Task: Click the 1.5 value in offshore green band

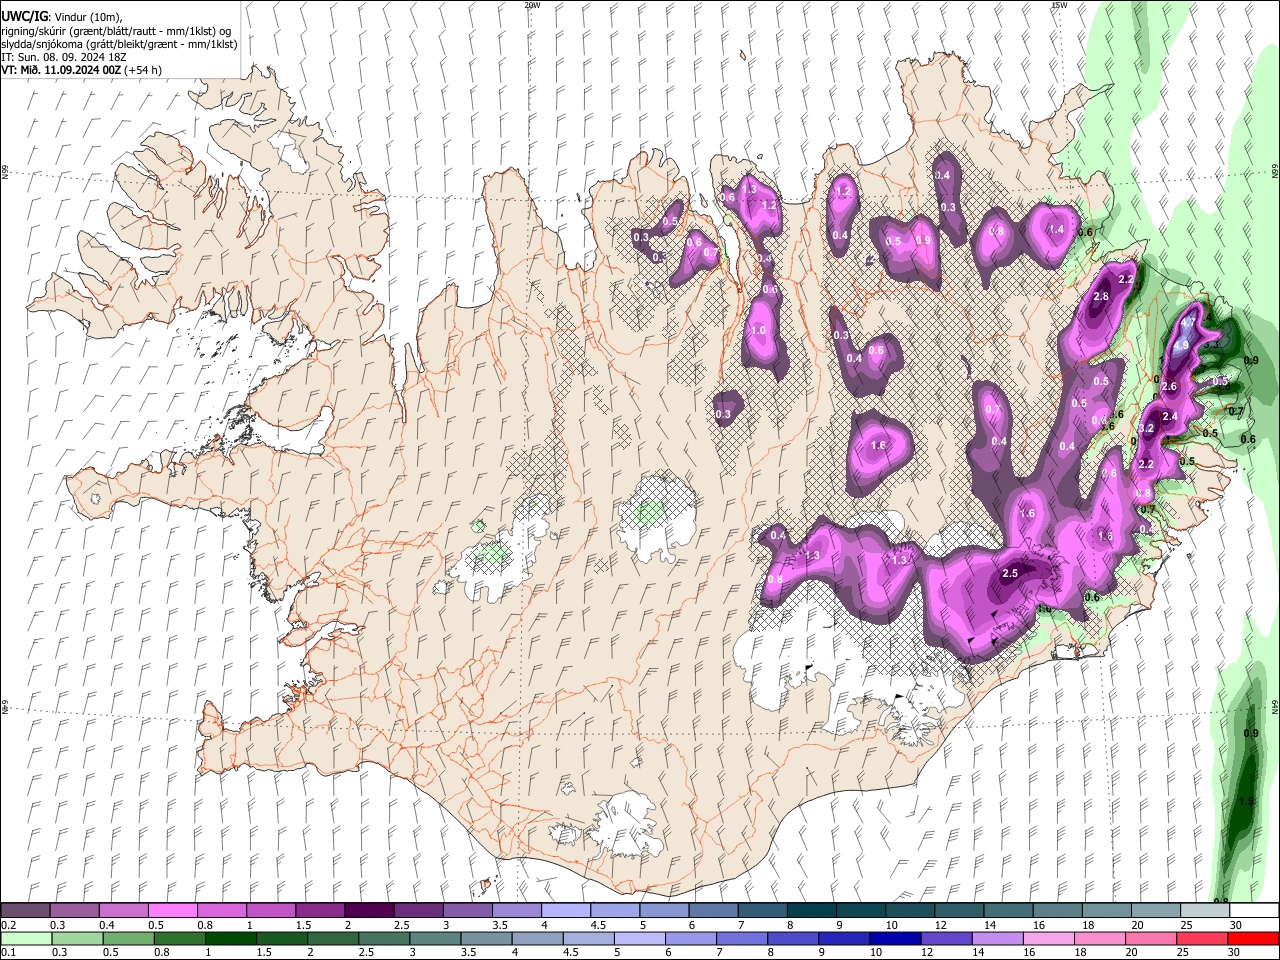Action: (x=1246, y=802)
